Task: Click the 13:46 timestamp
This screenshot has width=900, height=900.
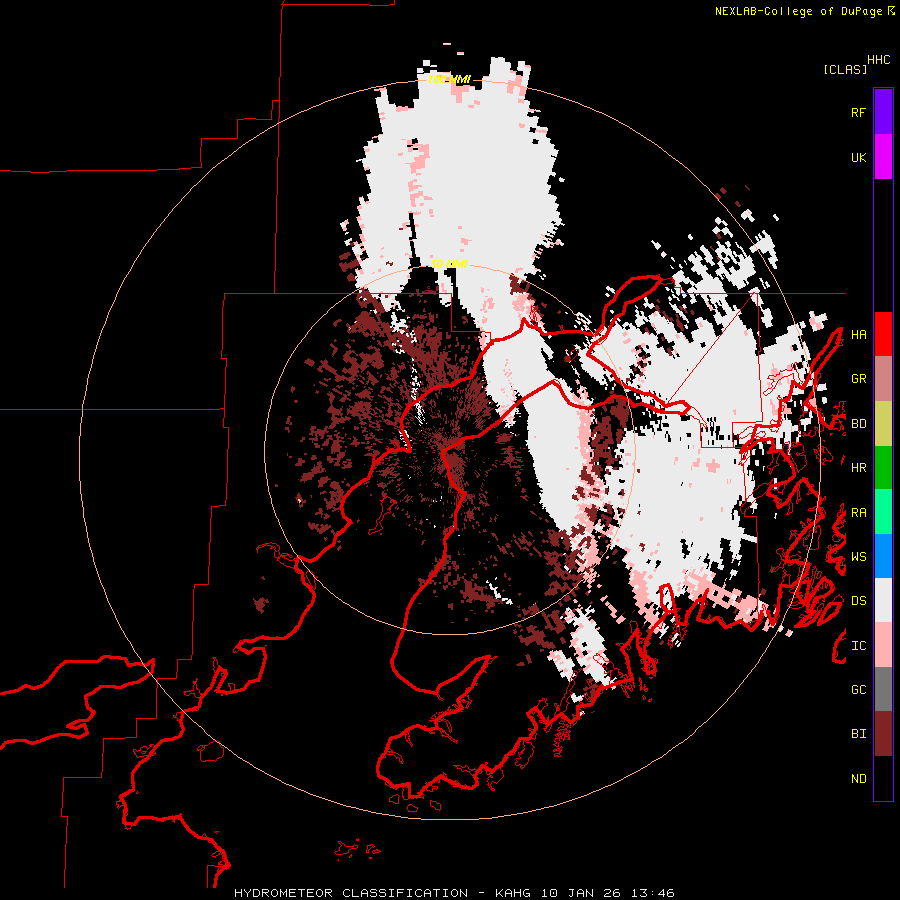Action: [653, 893]
